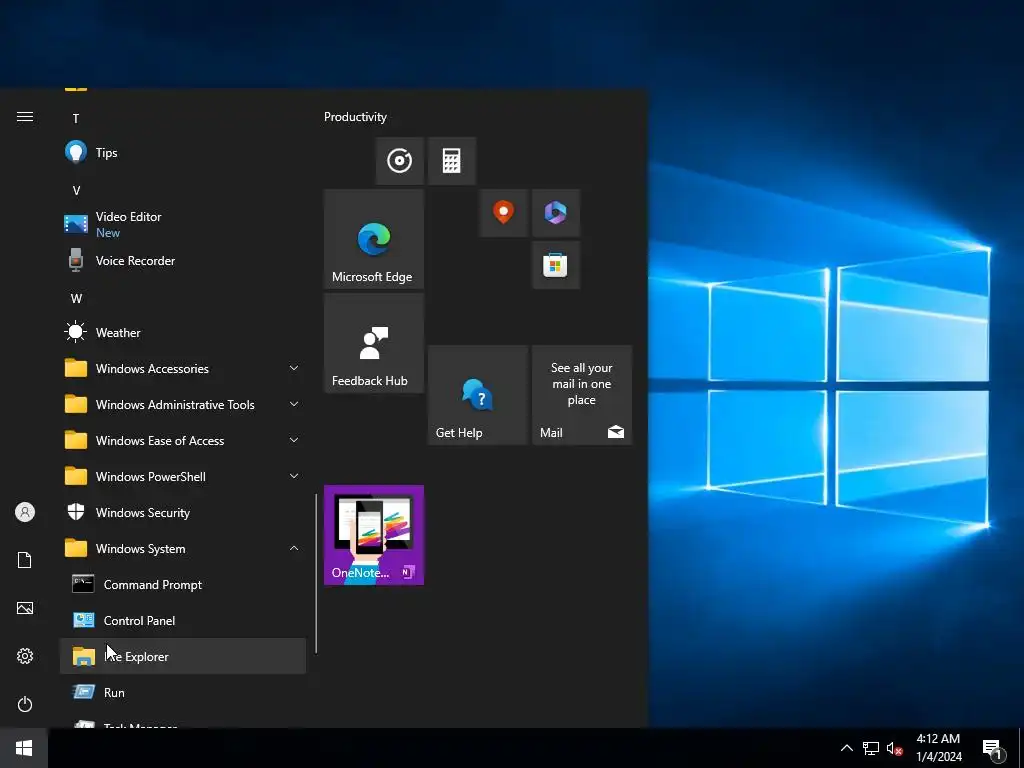The width and height of the screenshot is (1024, 768).
Task: Open the Get Help tile
Action: click(x=478, y=395)
